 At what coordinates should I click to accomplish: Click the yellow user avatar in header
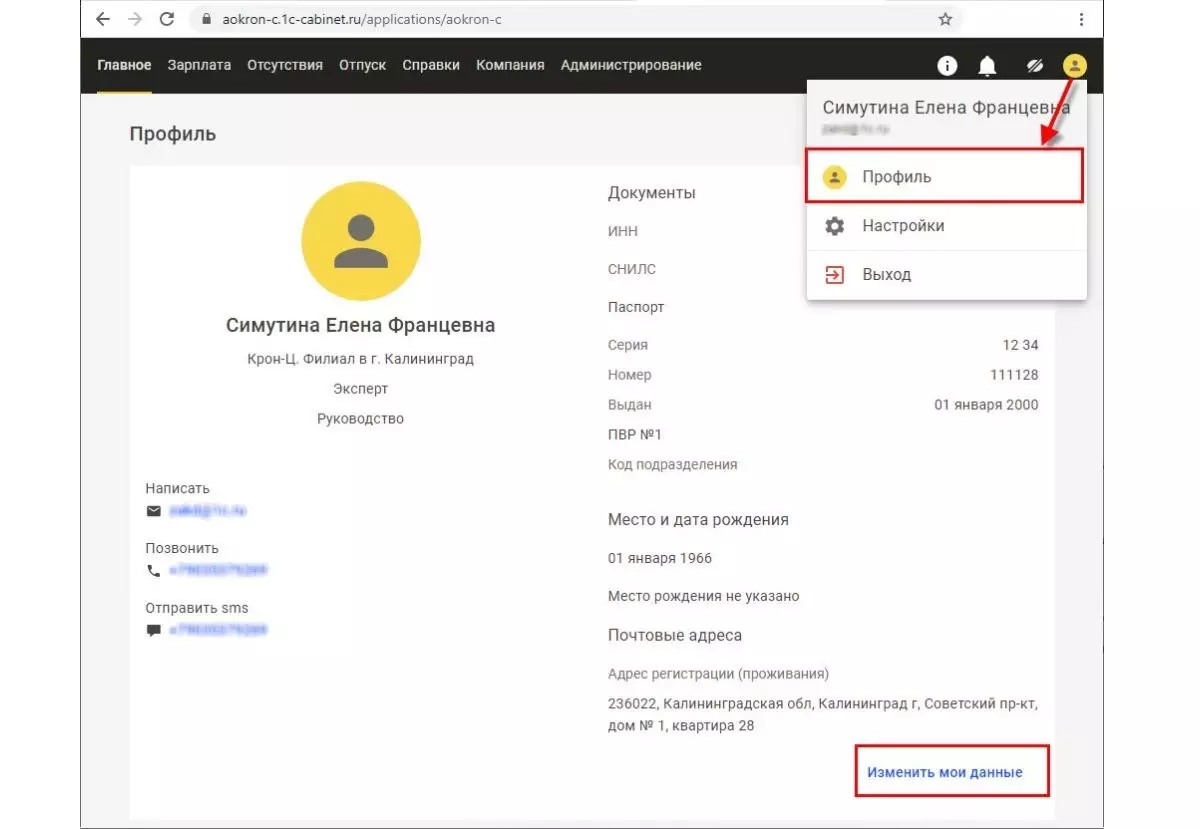click(1074, 66)
